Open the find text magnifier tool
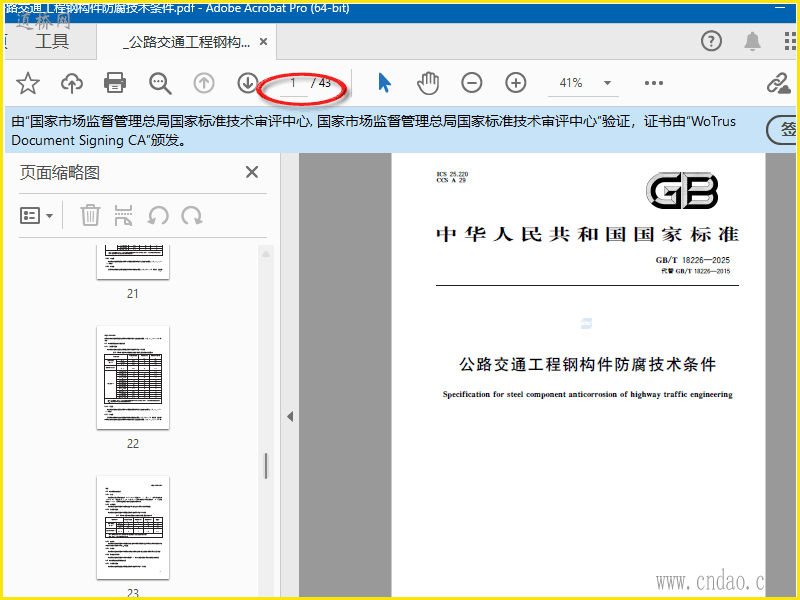This screenshot has width=800, height=600. [x=160, y=83]
